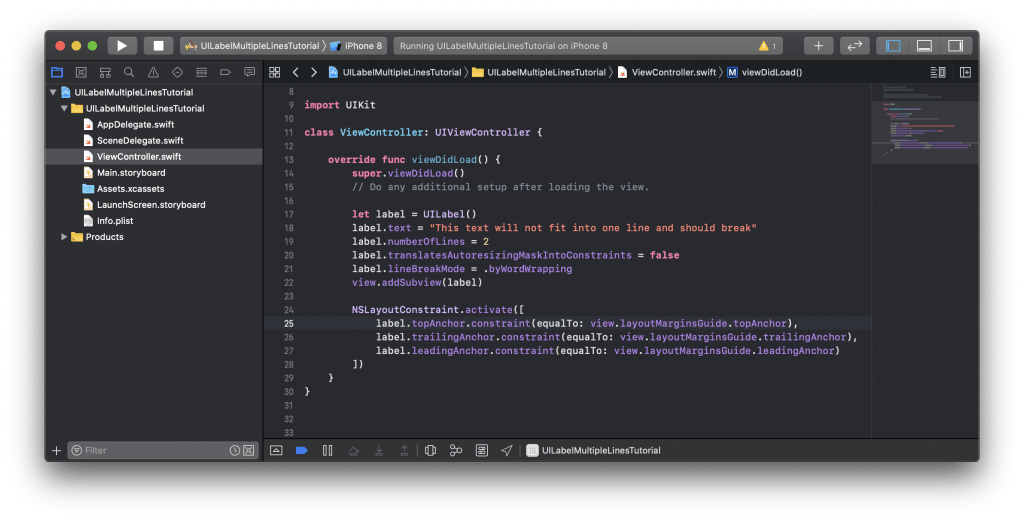The height and width of the screenshot is (521, 1024).
Task: Click the Run (play) button
Action: click(x=122, y=46)
